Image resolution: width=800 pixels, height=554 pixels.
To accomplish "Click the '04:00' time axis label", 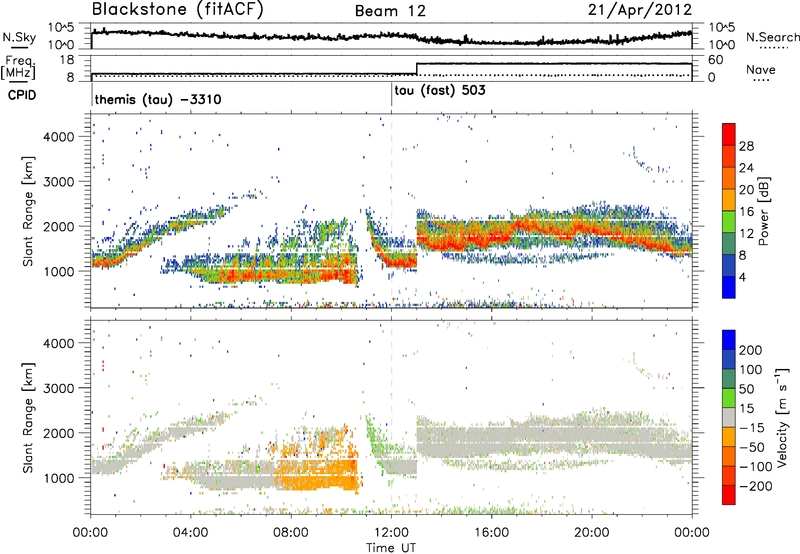I will tap(190, 533).
